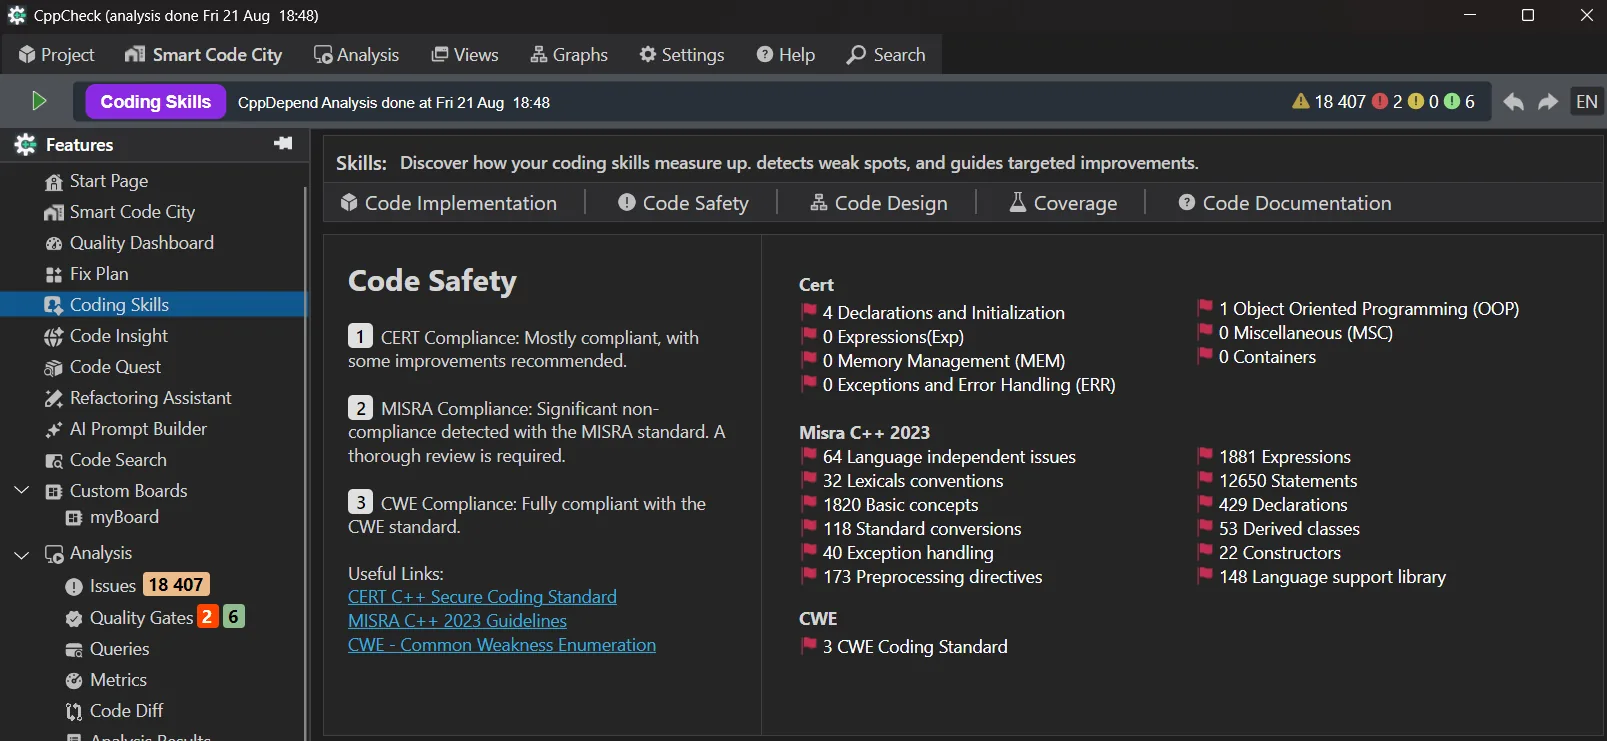Open the Search menu item
The width and height of the screenshot is (1607, 741).
886,54
